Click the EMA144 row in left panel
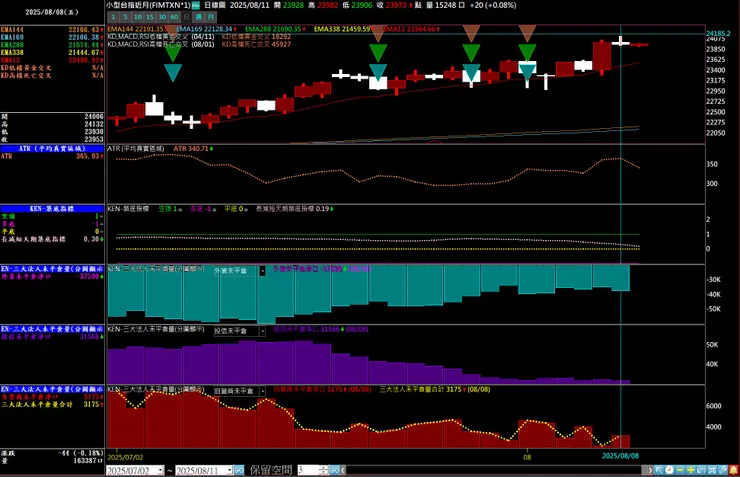The image size is (740, 477). click(52, 30)
